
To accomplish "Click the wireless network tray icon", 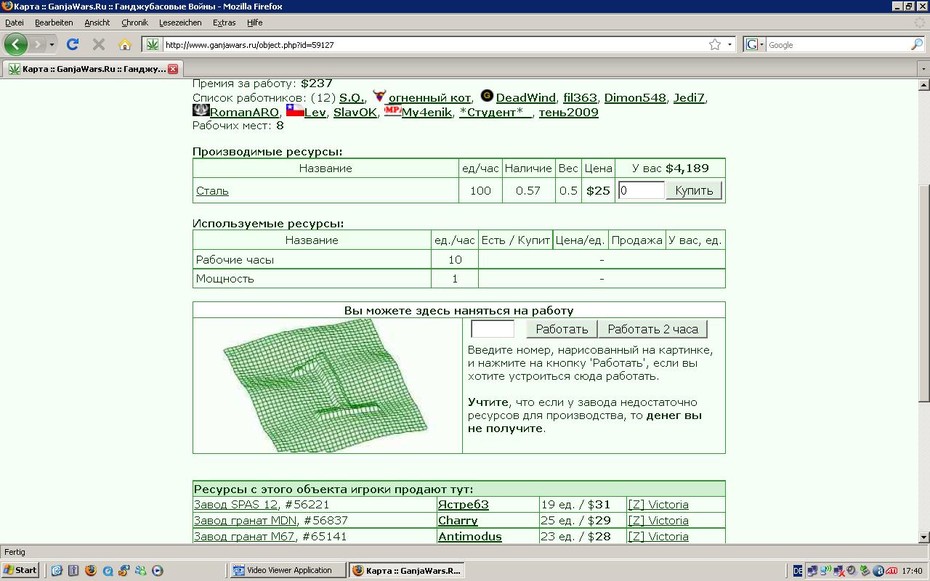I will pos(826,570).
